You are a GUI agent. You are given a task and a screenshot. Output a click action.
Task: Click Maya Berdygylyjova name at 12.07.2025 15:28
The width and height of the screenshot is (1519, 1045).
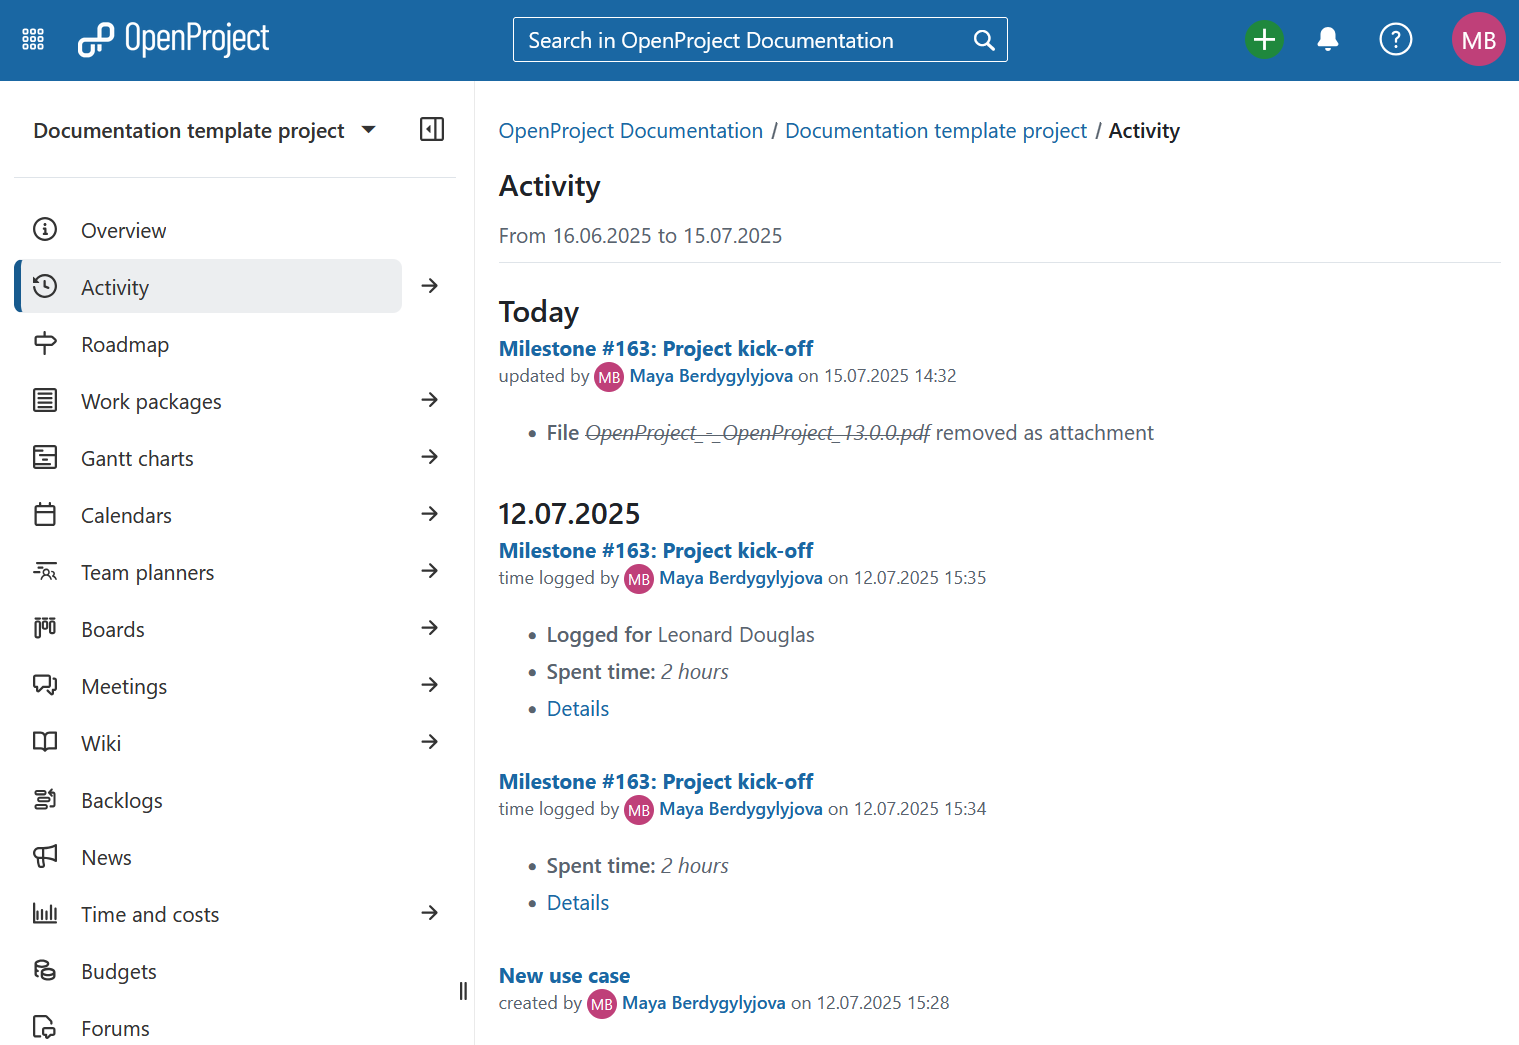703,1003
